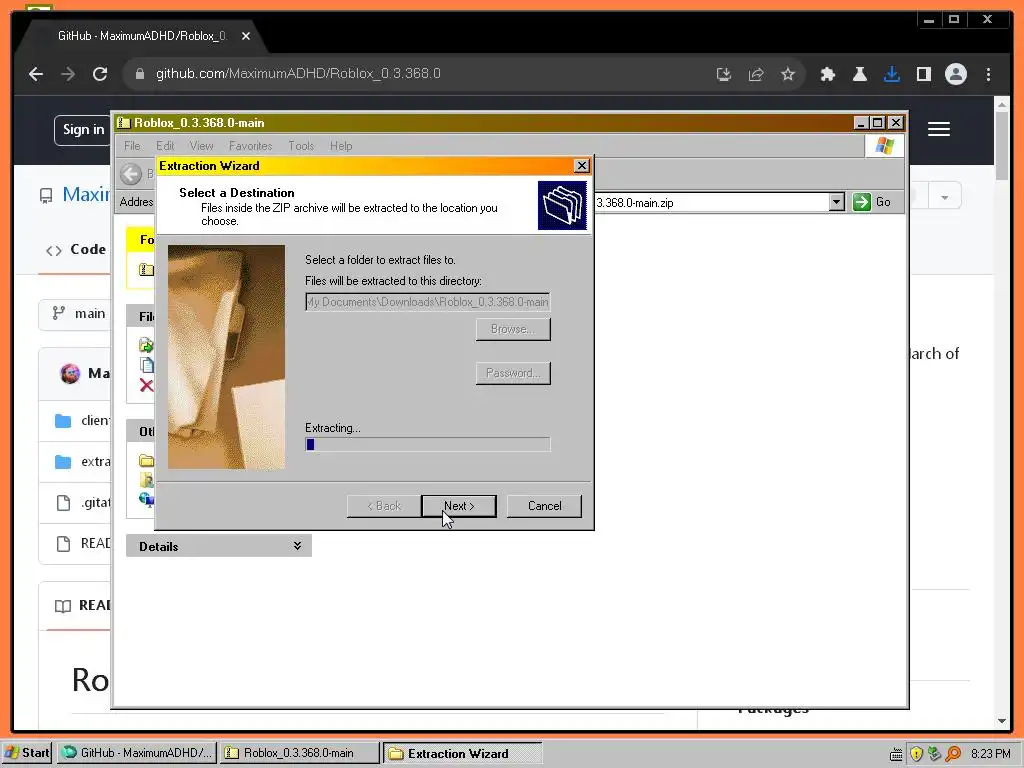Click the 8:23 PM taskbar clock
This screenshot has height=768, width=1024.
click(x=991, y=754)
